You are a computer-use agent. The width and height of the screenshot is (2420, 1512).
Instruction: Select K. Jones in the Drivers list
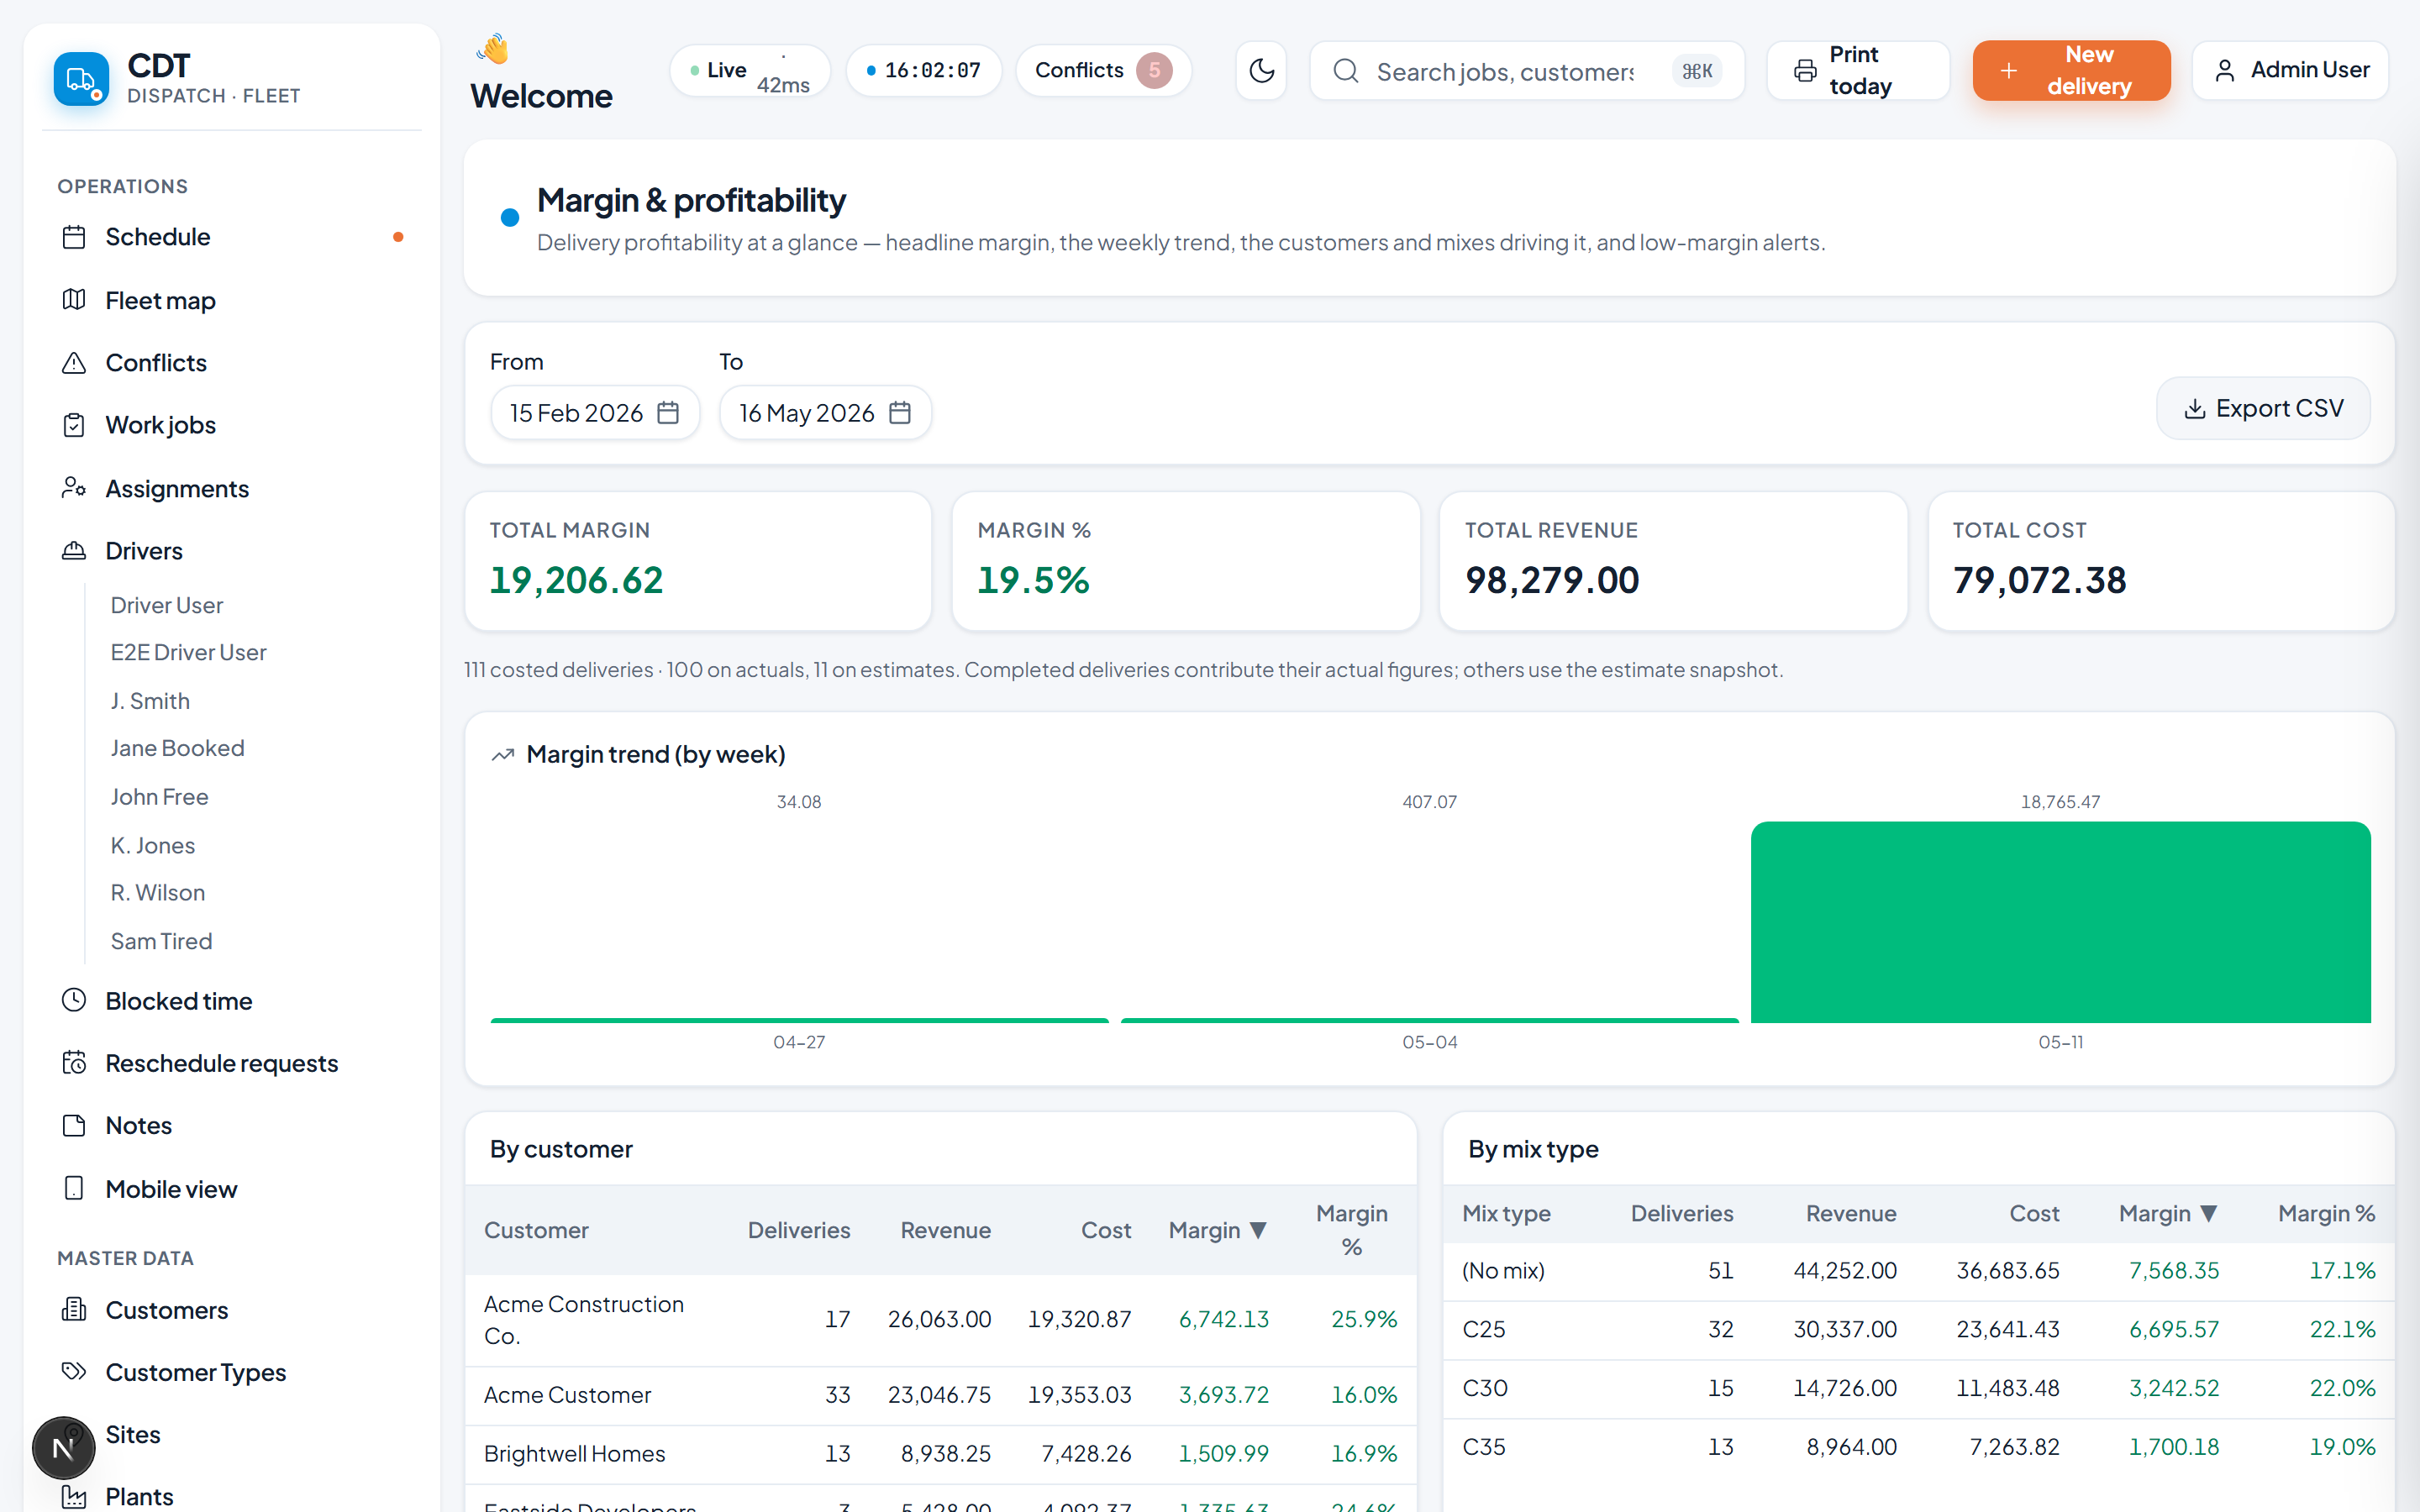pos(153,845)
